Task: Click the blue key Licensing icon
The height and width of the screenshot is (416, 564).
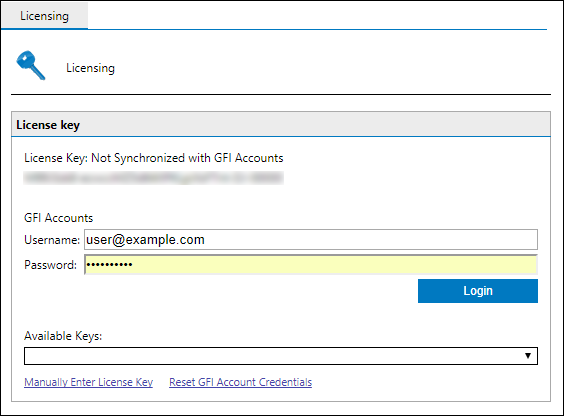Action: [31, 65]
